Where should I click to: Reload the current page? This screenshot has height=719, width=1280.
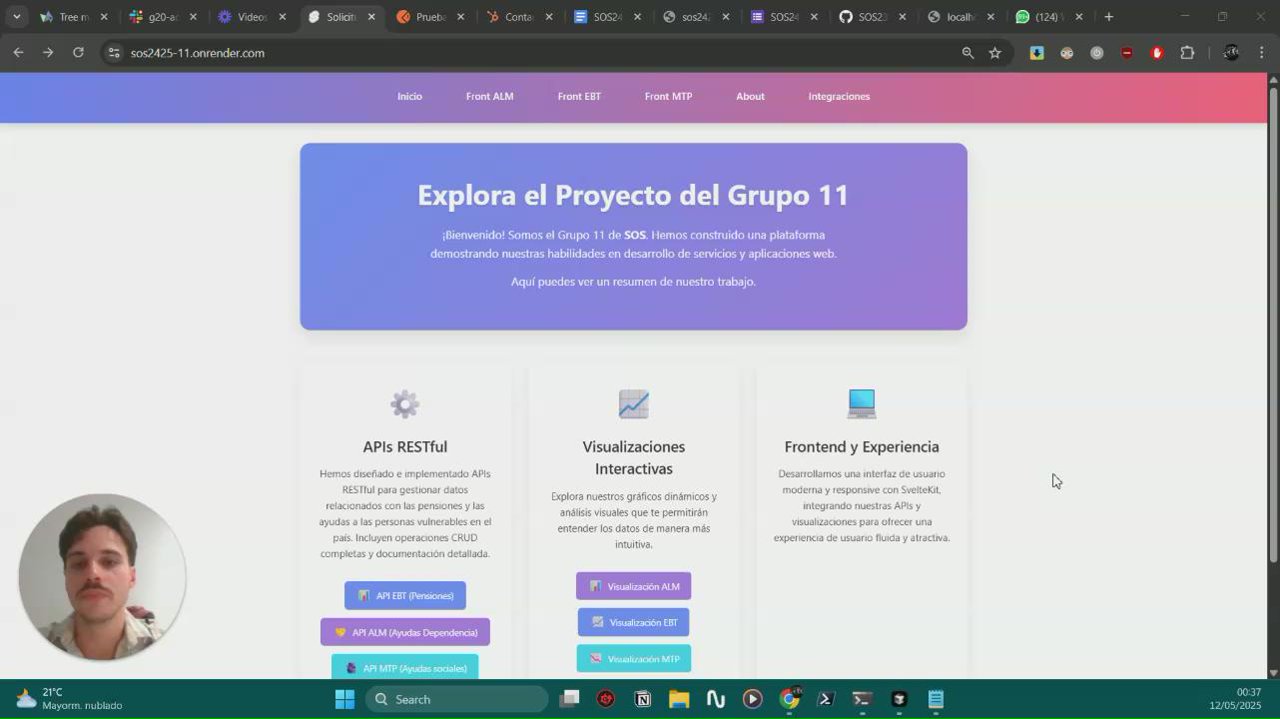pyautogui.click(x=78, y=53)
